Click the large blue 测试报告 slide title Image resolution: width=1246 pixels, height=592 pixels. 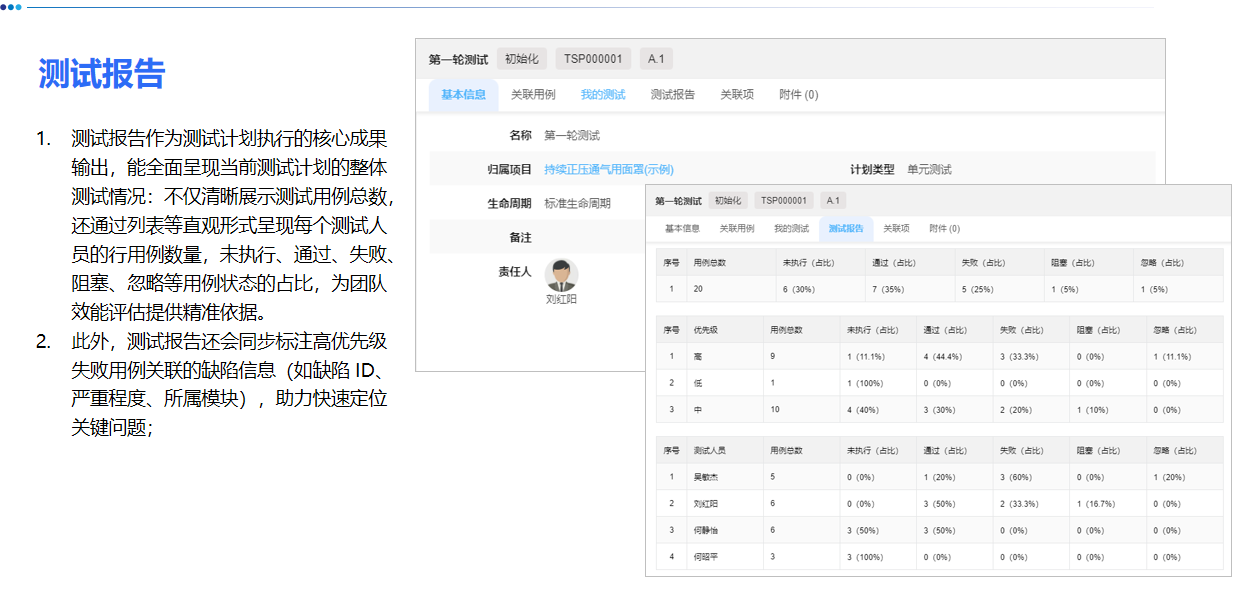(x=101, y=74)
